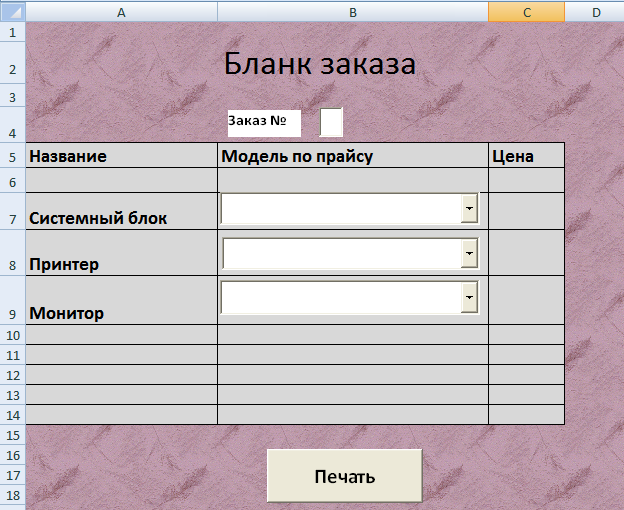Select column B header
Viewport: 624px width, 510px height.
click(353, 12)
